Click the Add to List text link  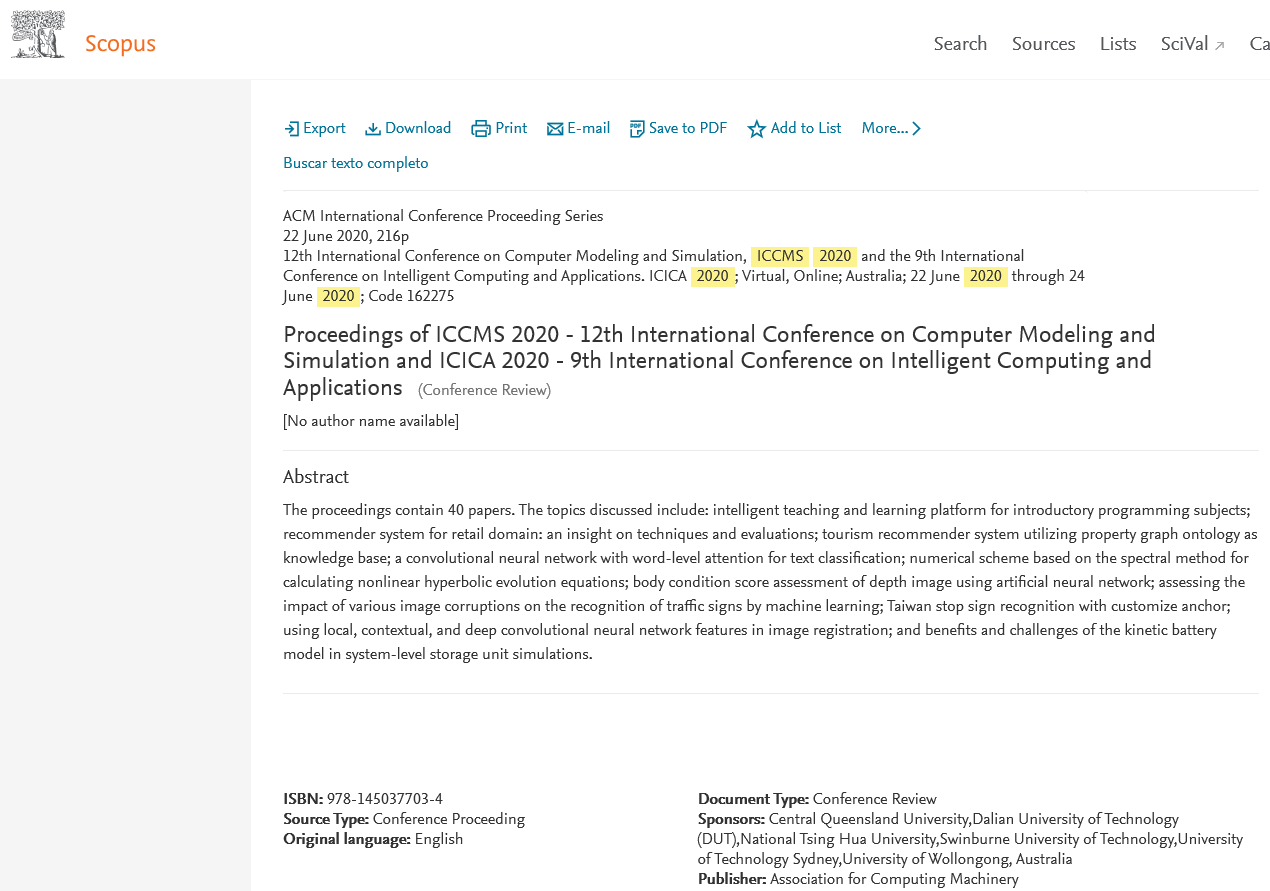[806, 128]
